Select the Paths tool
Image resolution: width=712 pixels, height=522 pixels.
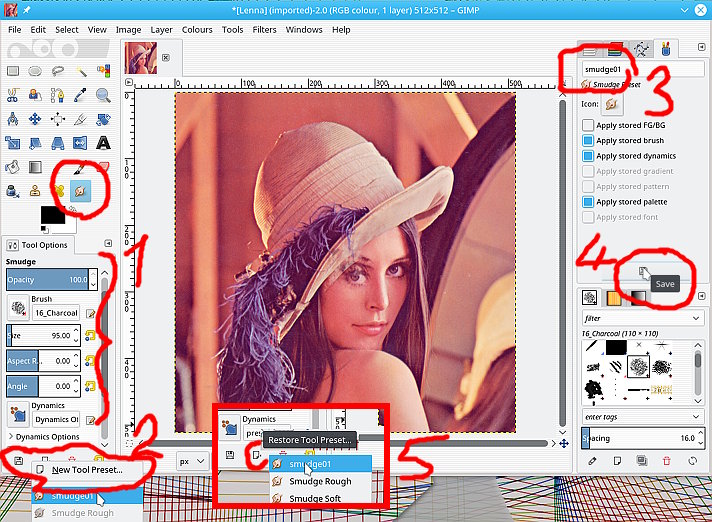(58, 95)
